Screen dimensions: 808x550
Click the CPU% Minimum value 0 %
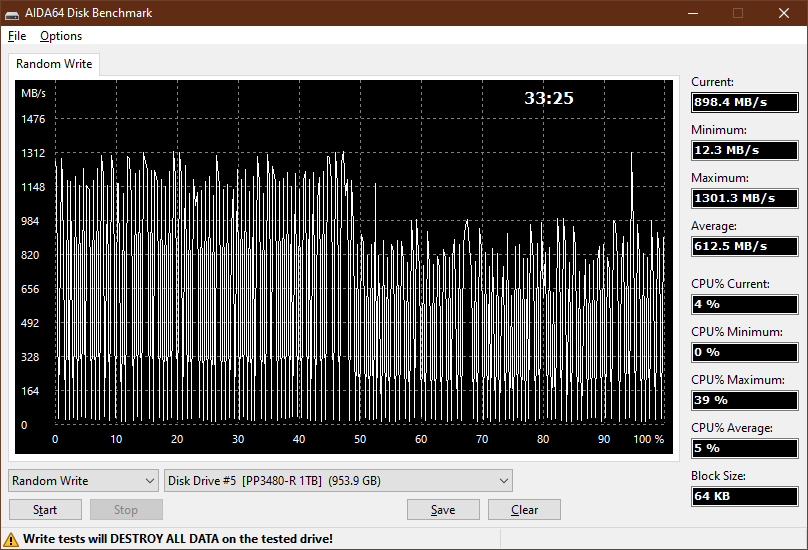click(745, 352)
